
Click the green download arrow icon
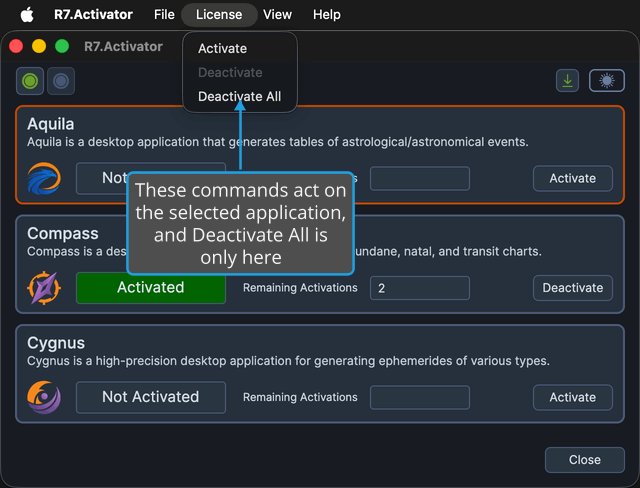tap(567, 80)
